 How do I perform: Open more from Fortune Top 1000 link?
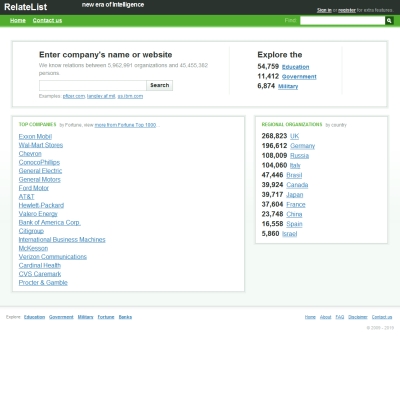[125, 125]
